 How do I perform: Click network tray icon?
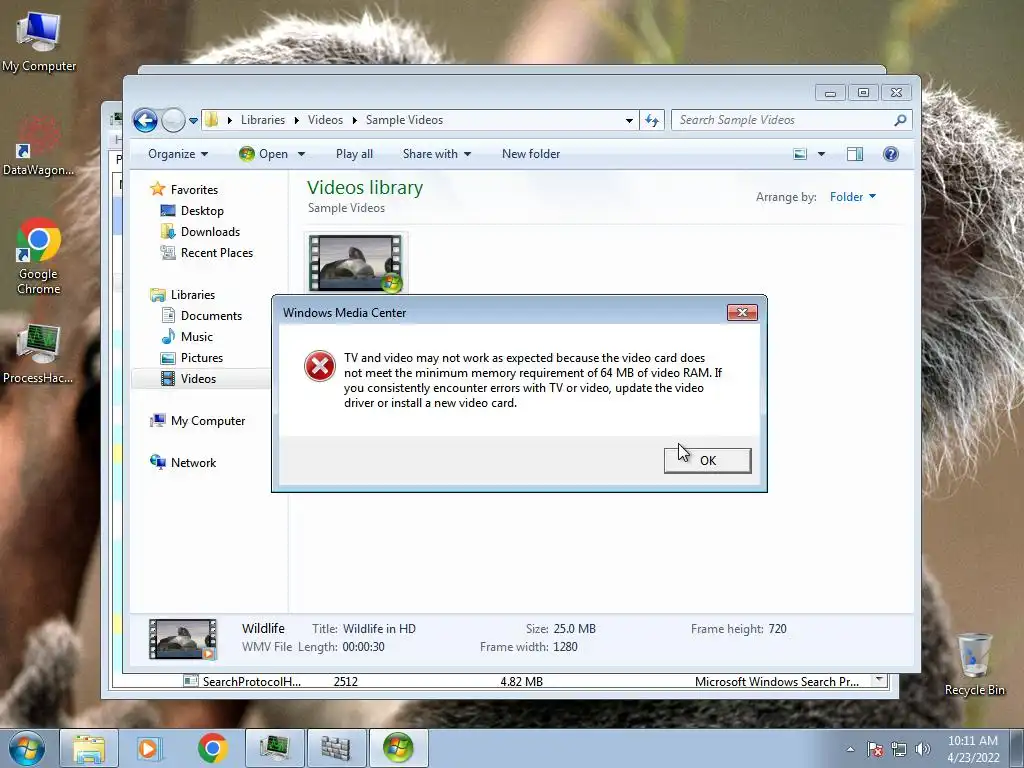(899, 749)
